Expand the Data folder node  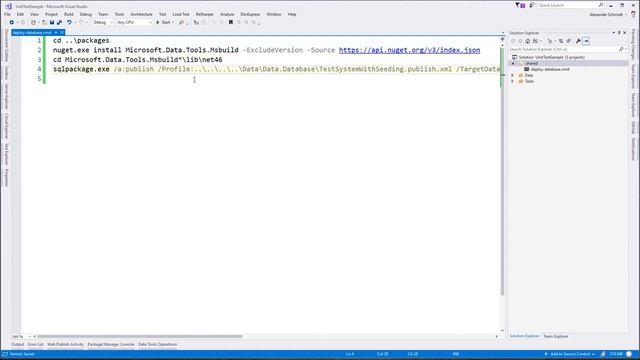tap(513, 75)
